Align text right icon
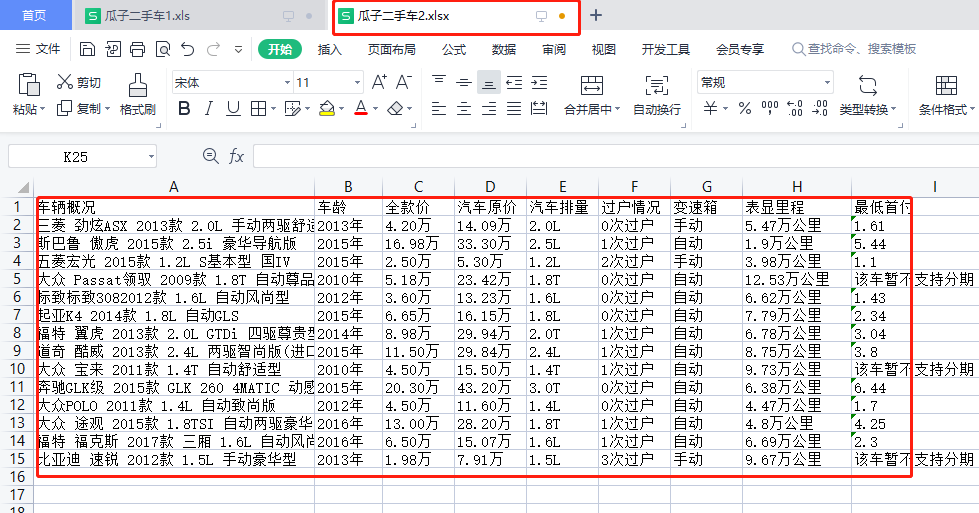979x513 pixels. click(489, 109)
